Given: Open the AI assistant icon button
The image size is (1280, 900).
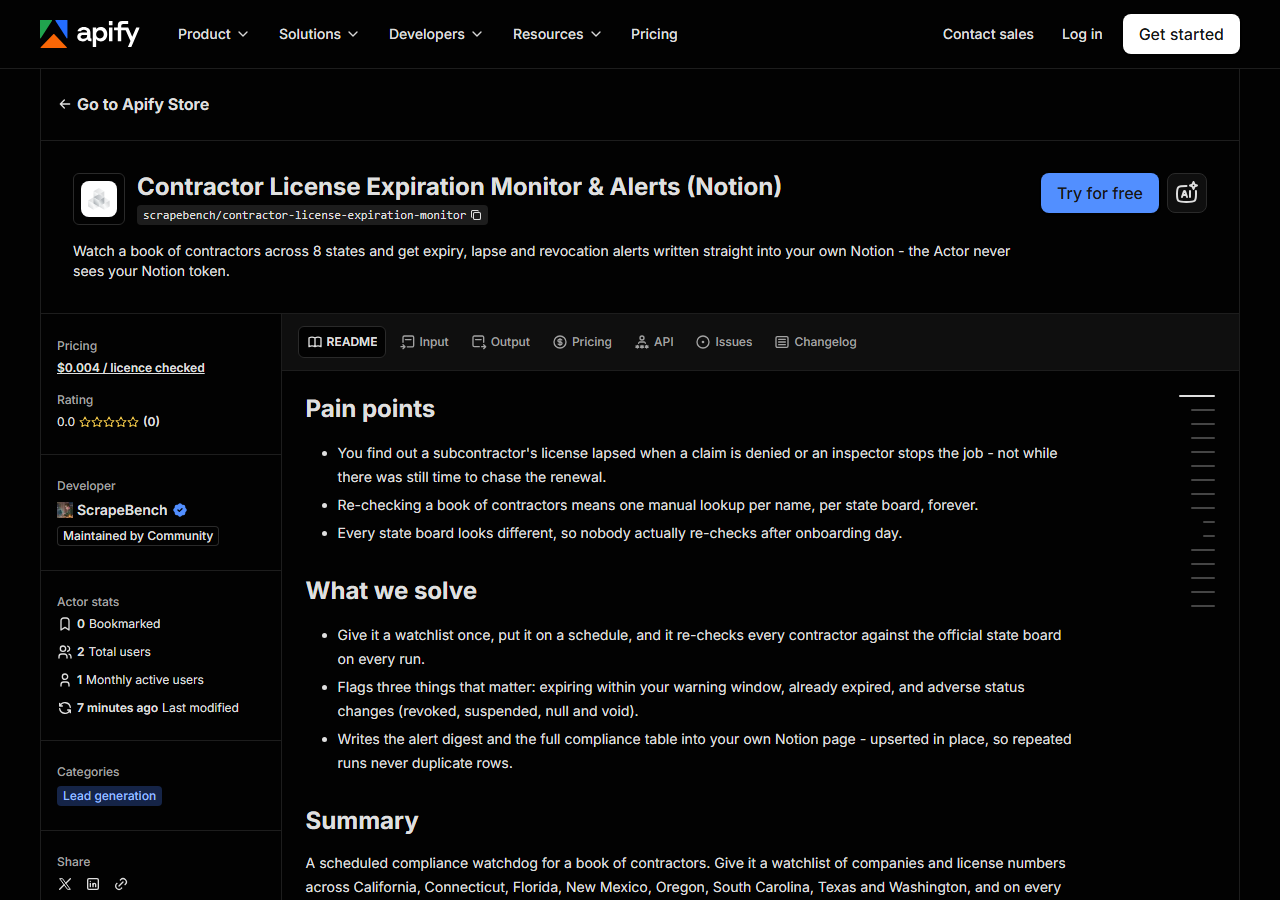Looking at the screenshot, I should pyautogui.click(x=1187, y=193).
